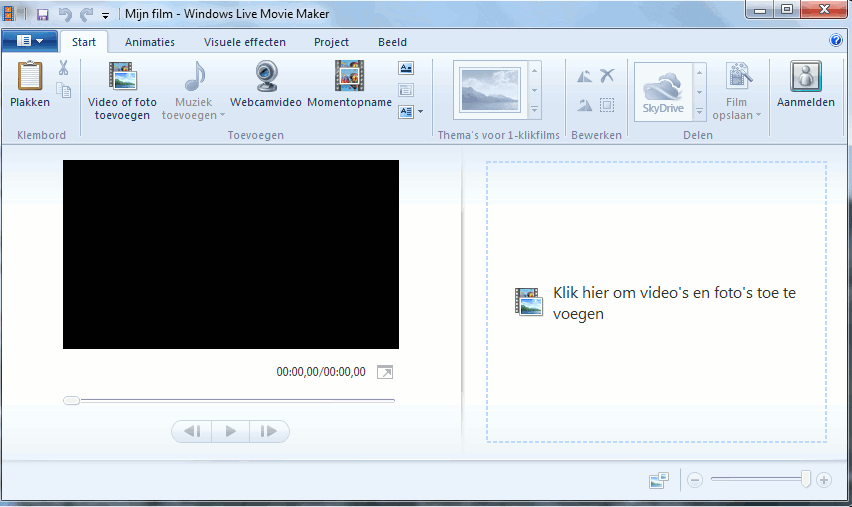The width and height of the screenshot is (852, 507).
Task: Play the preview video
Action: 230,431
